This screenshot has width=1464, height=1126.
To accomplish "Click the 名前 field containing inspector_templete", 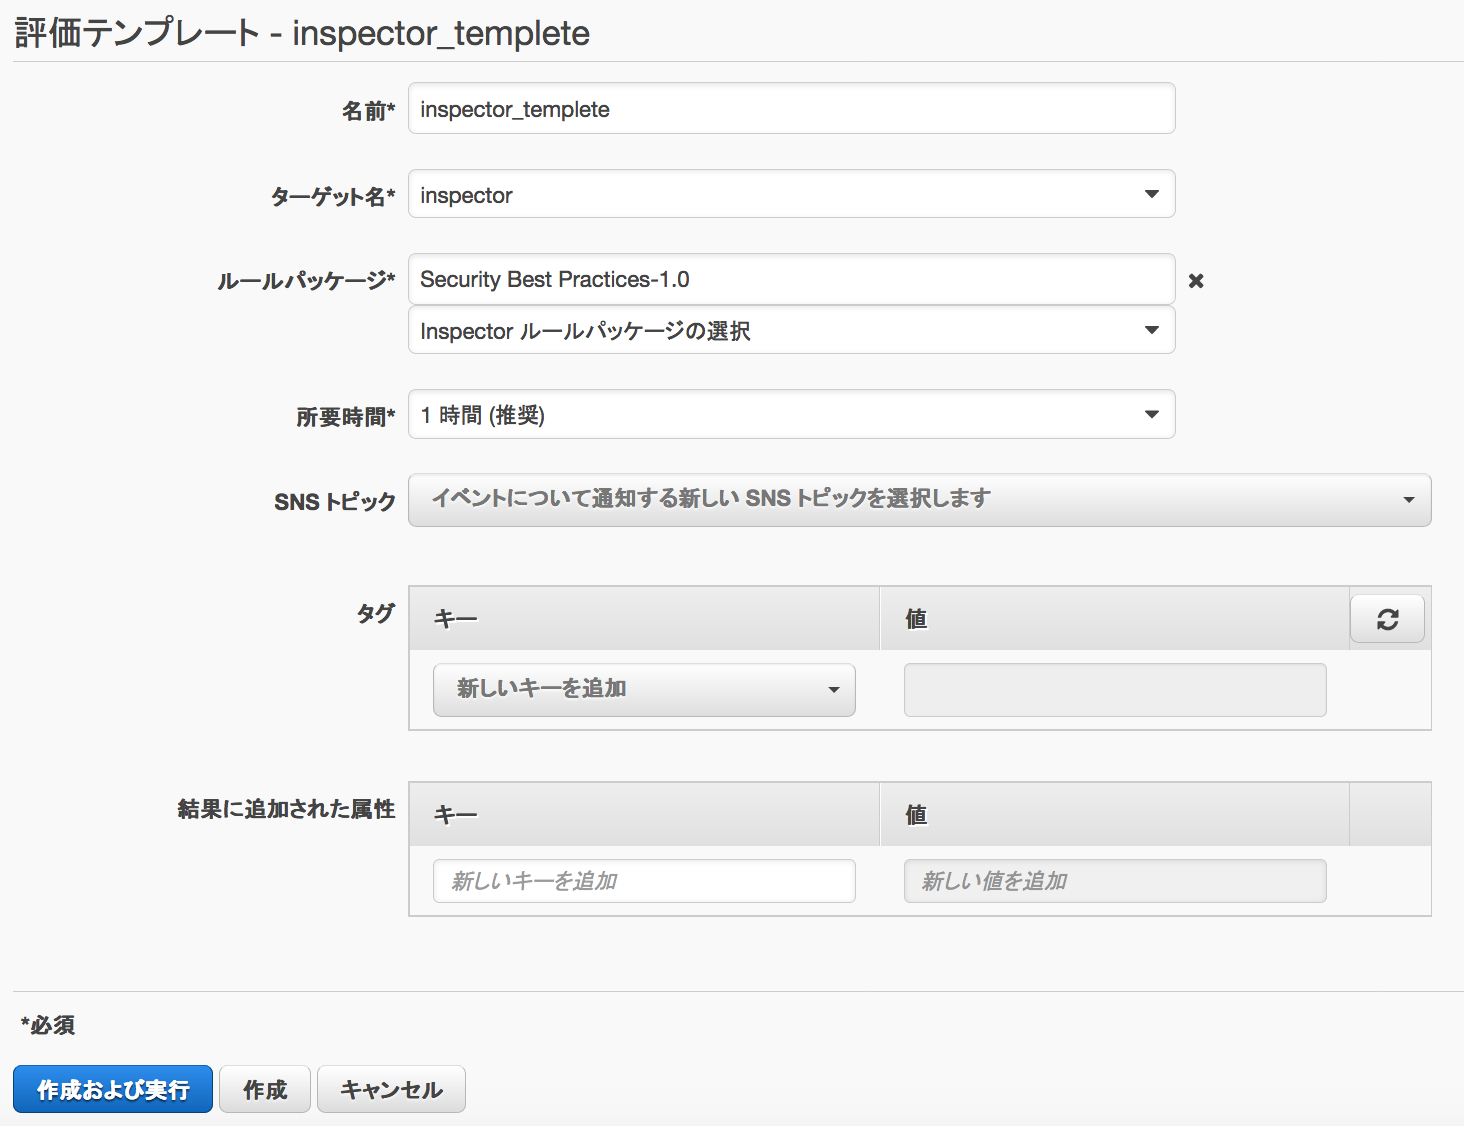I will point(790,108).
